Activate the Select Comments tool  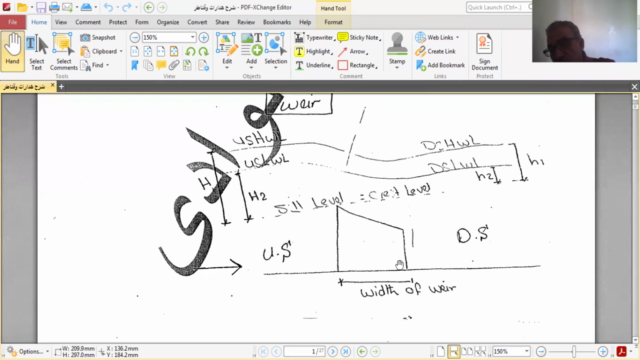63,52
